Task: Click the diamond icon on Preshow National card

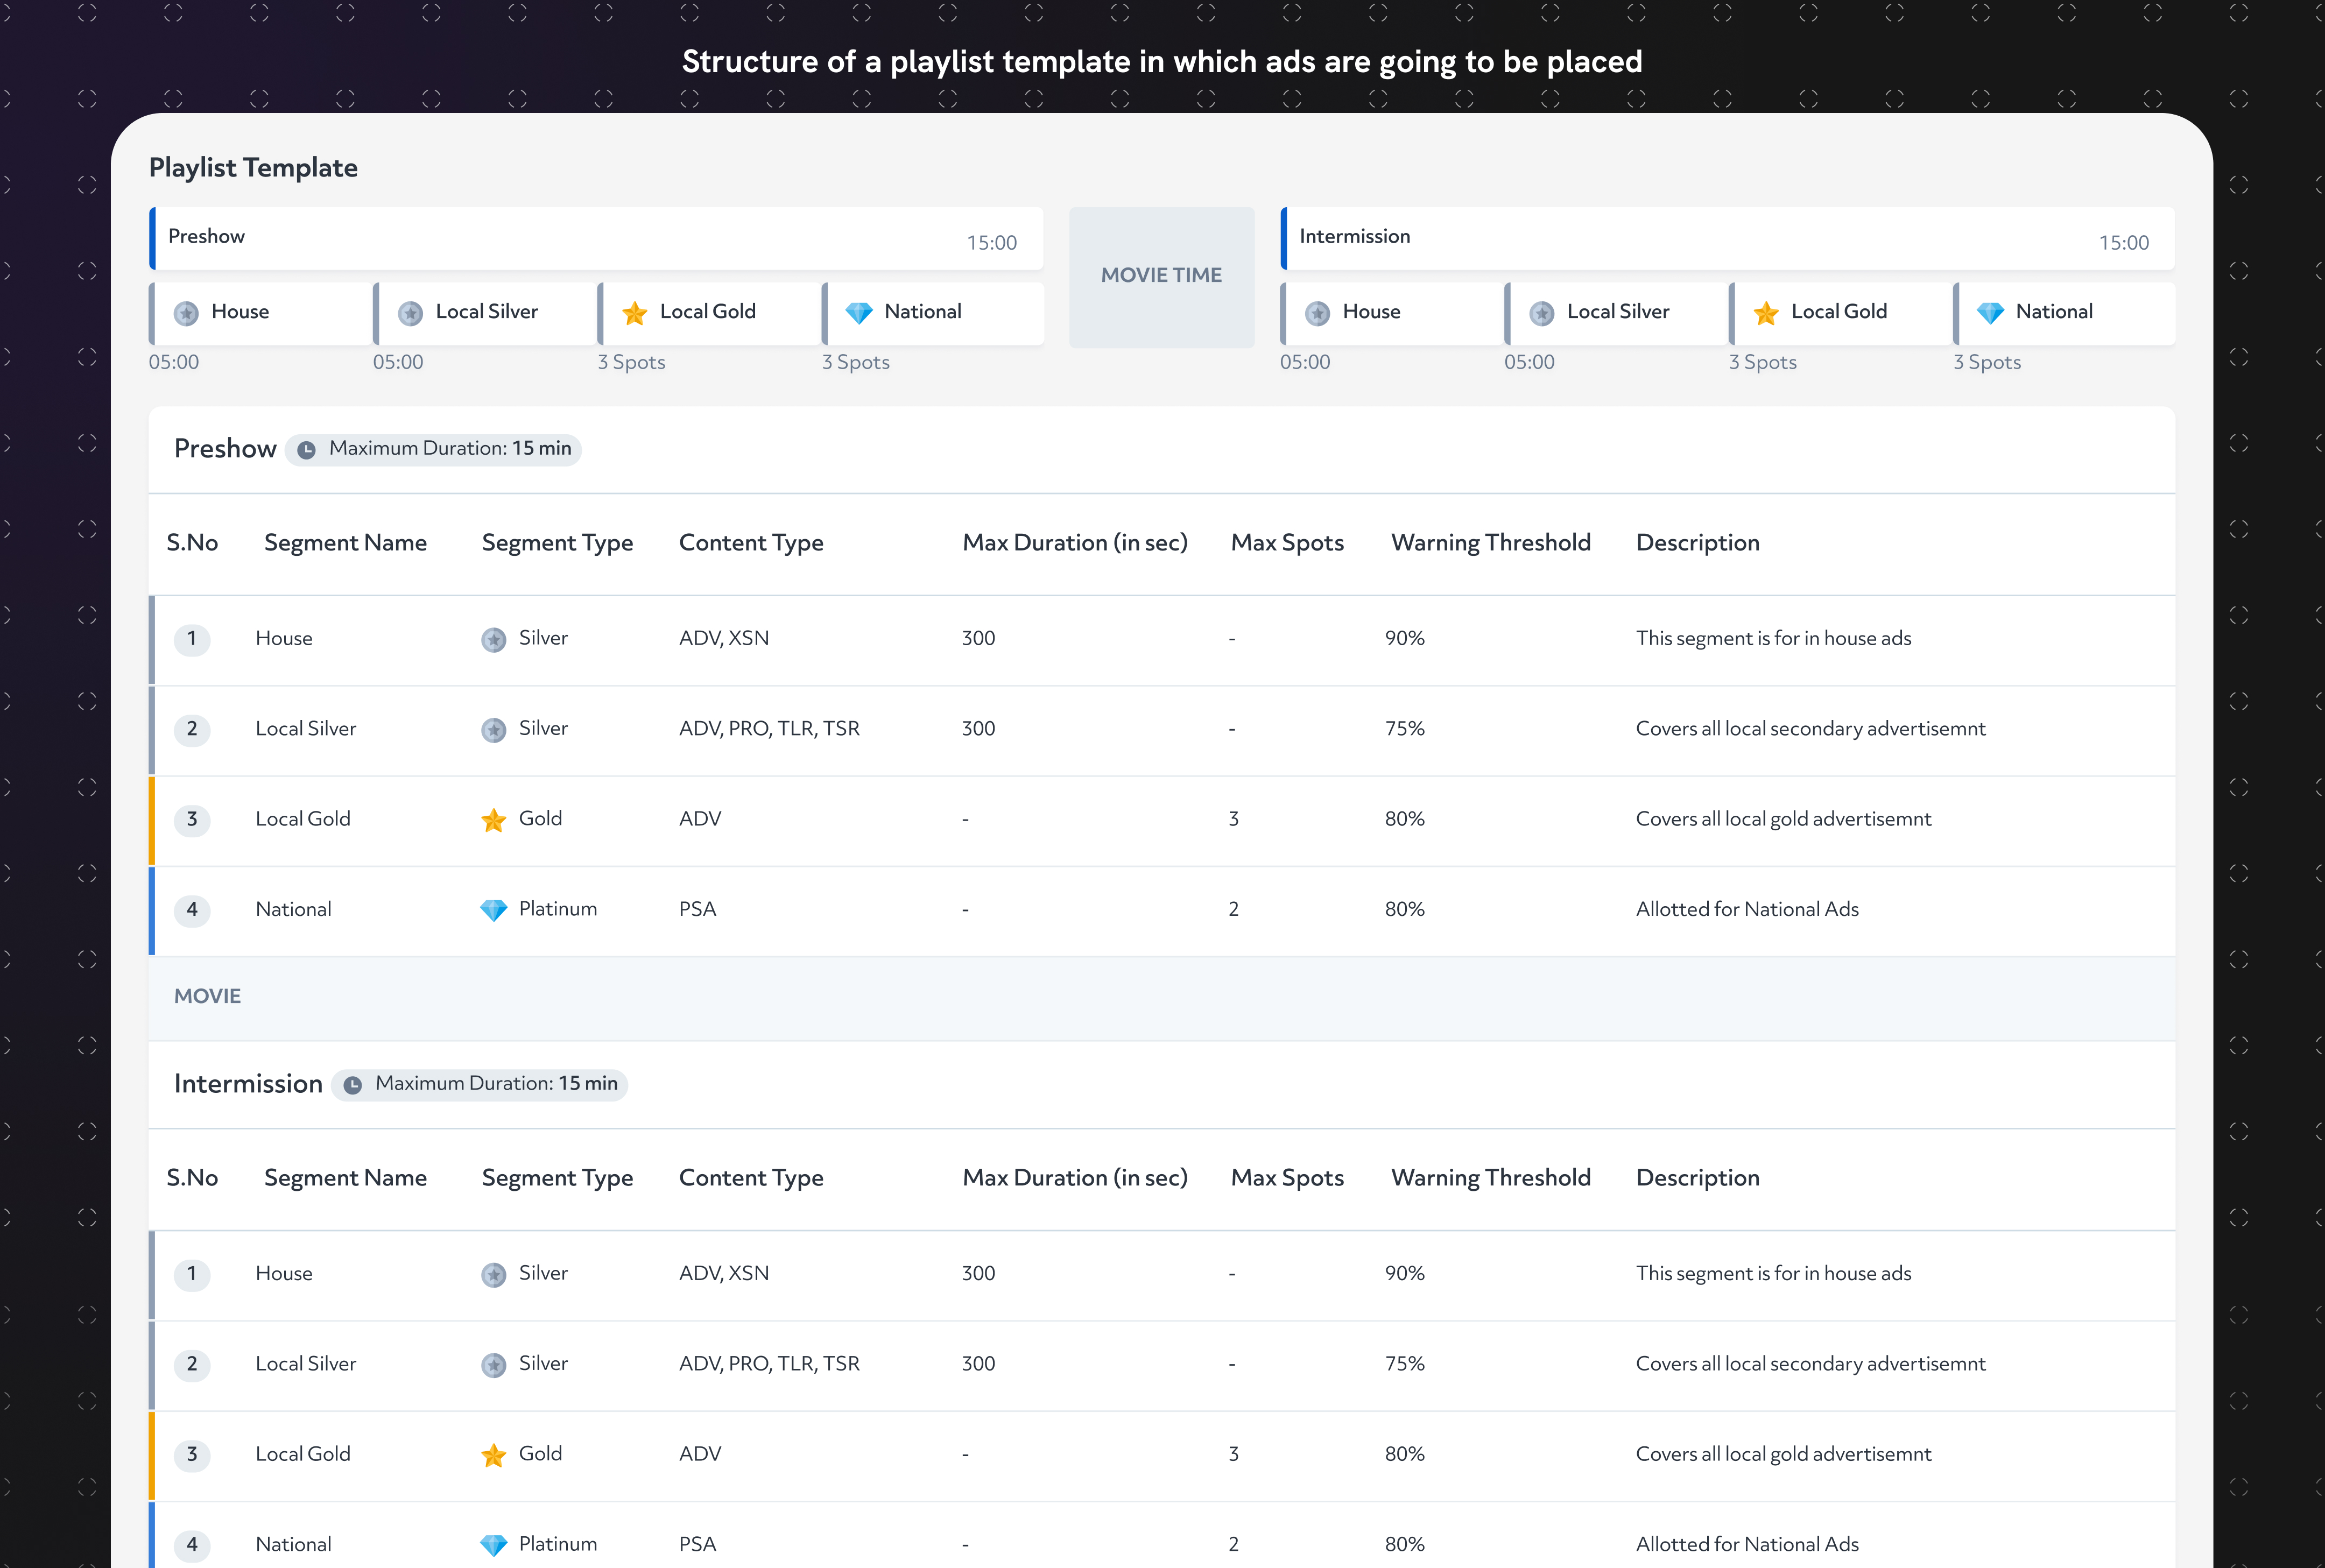Action: tap(858, 313)
